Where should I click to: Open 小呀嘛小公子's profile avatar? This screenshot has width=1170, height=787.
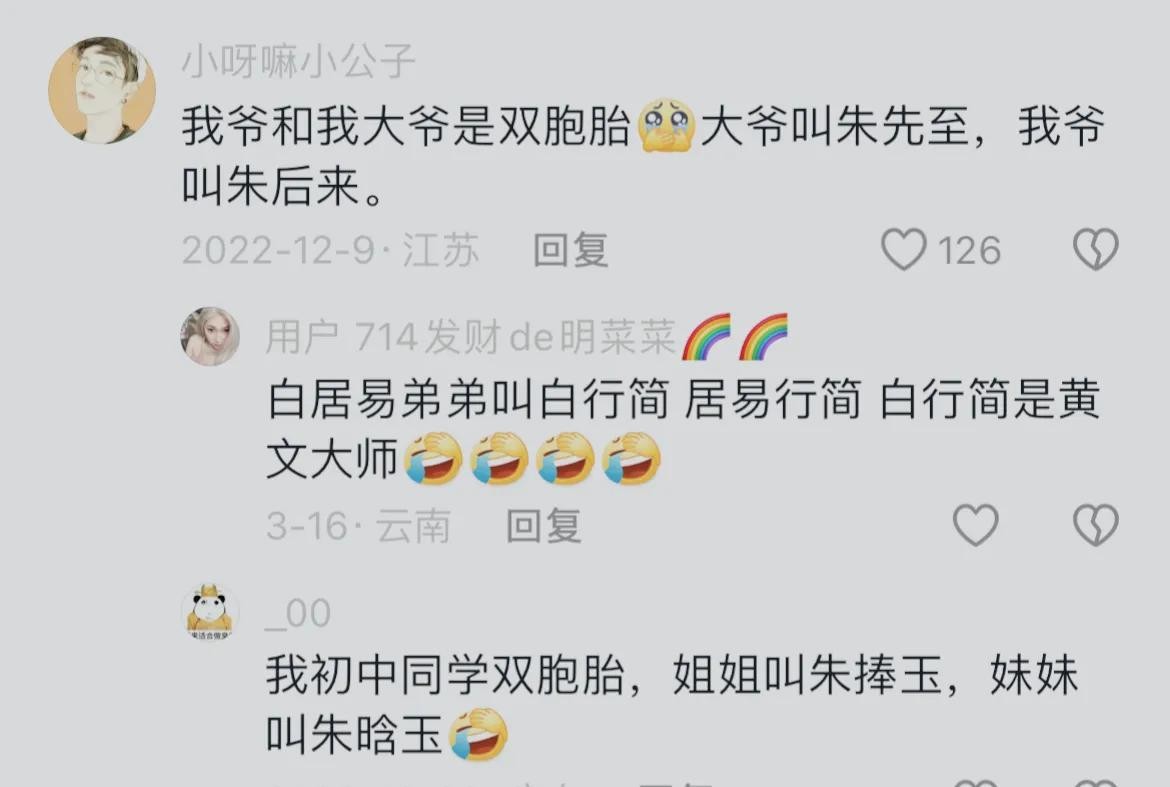(x=102, y=90)
